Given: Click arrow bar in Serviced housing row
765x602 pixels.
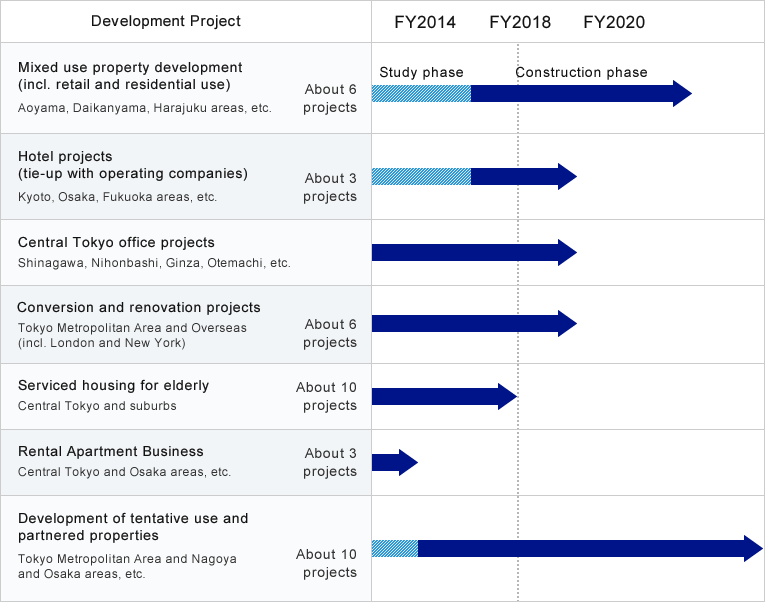Looking at the screenshot, I should pos(444,397).
